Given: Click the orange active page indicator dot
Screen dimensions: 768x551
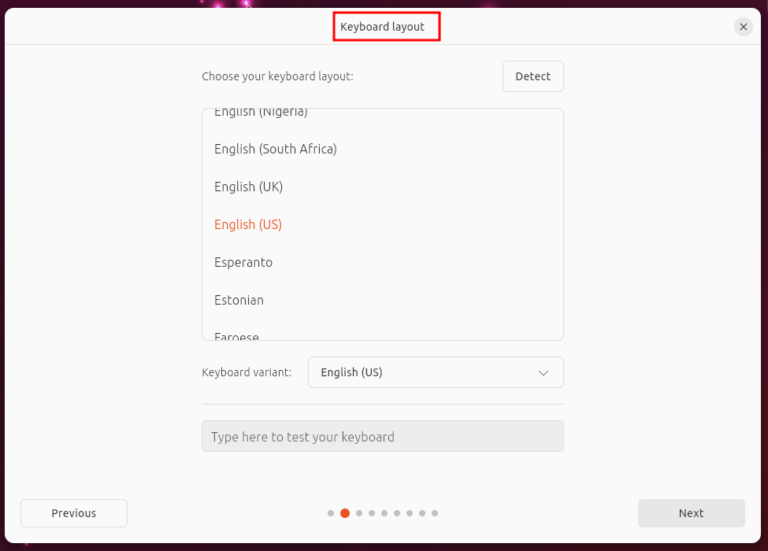Looking at the screenshot, I should pyautogui.click(x=345, y=513).
